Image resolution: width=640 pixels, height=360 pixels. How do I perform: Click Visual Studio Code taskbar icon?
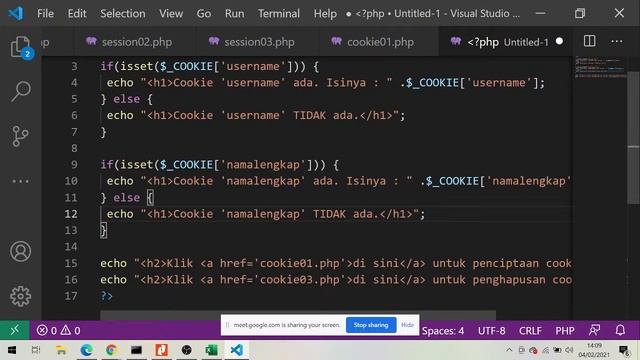237,350
